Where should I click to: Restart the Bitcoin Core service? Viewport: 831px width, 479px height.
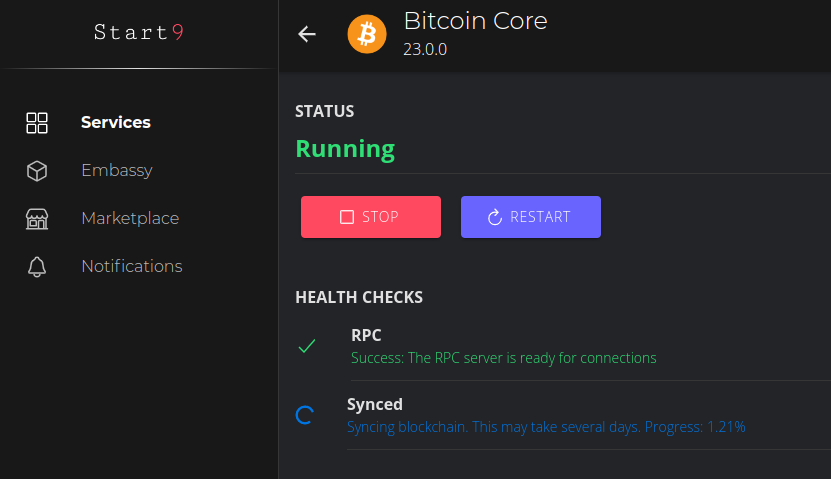click(x=531, y=217)
